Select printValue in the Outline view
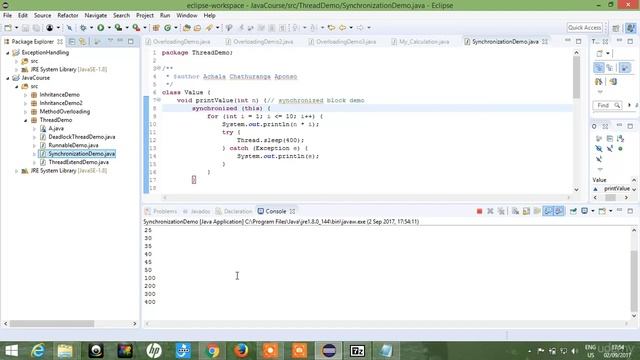The image size is (640, 360). point(616,189)
